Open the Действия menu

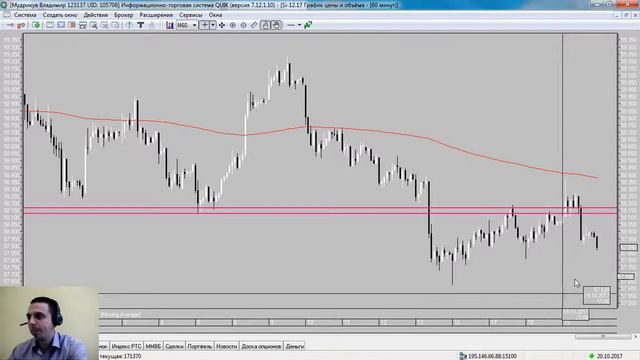click(x=96, y=15)
